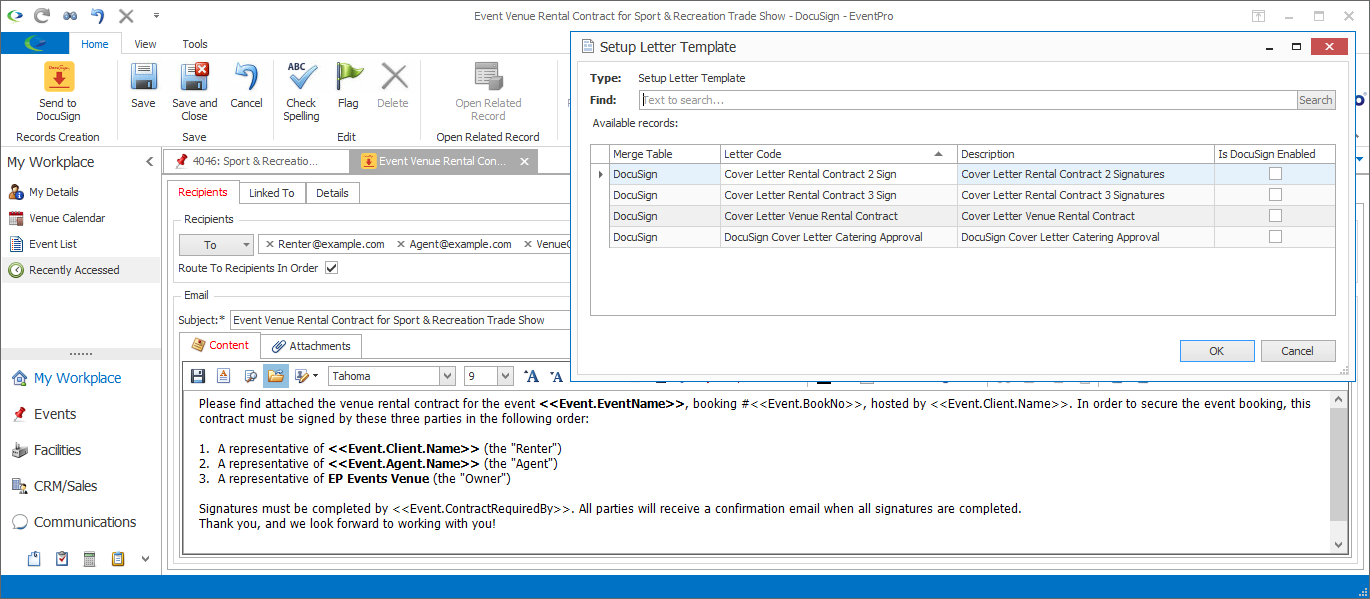
Task: Click the Cancel arrow icon in the ribbon
Action: pos(246,78)
